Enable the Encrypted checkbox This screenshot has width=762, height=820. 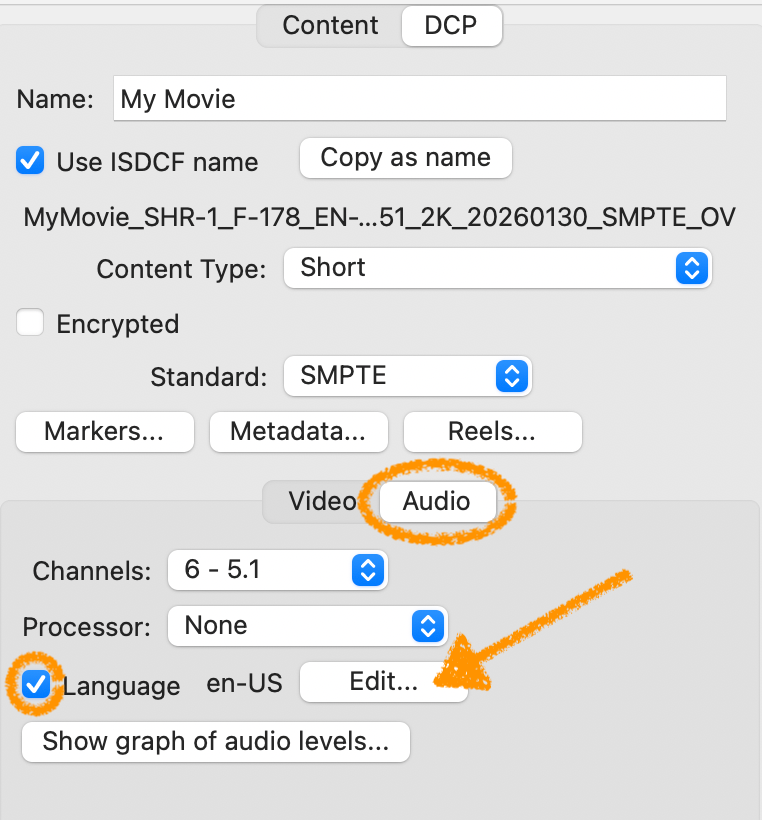(31, 324)
